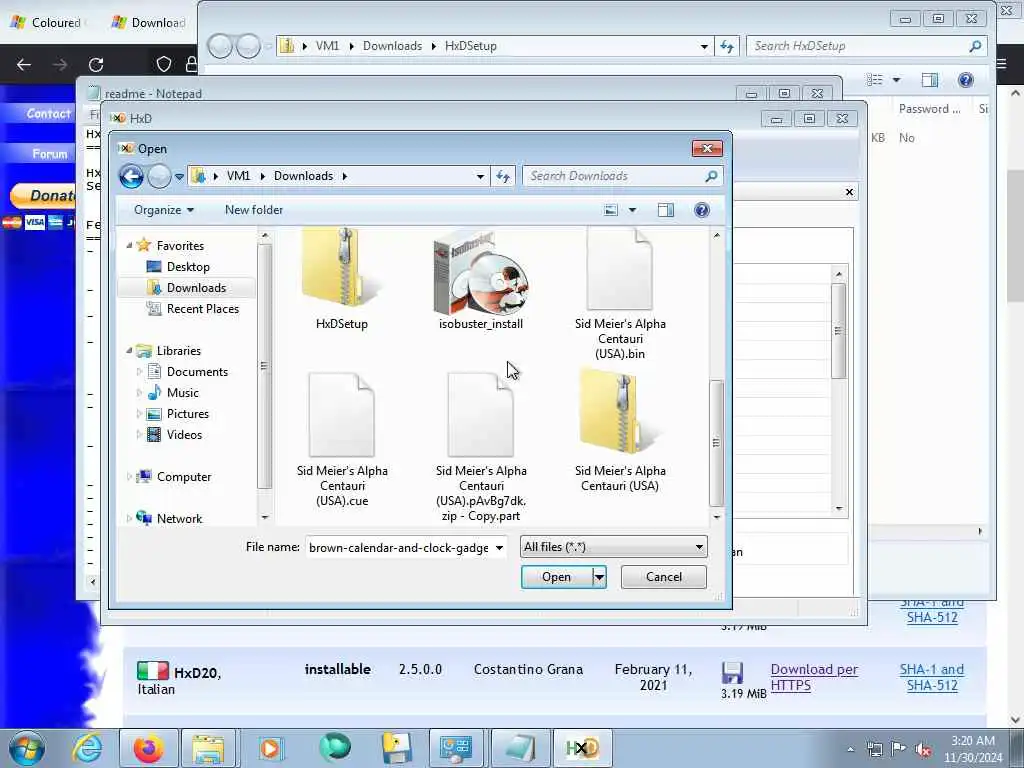Expand the Computer tree node
Viewport: 1024px width, 768px height.
pos(129,477)
